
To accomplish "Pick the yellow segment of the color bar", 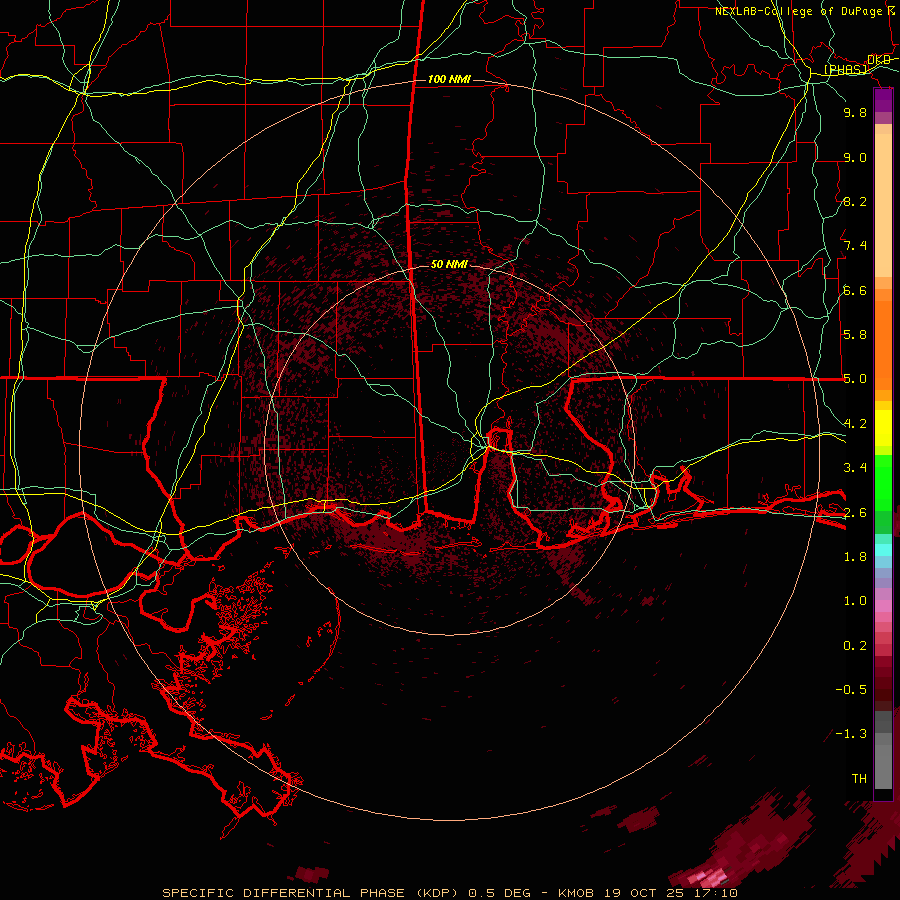I will 883,428.
